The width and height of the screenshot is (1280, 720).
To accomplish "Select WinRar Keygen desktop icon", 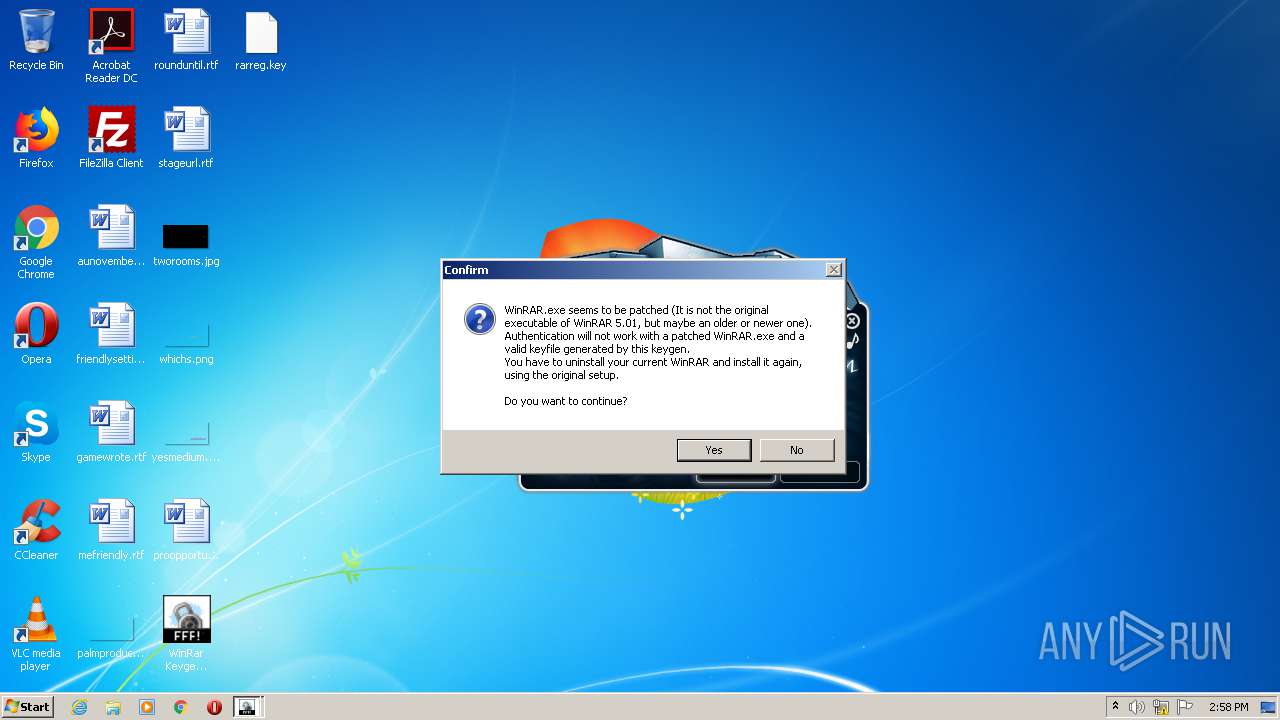I will (x=186, y=635).
